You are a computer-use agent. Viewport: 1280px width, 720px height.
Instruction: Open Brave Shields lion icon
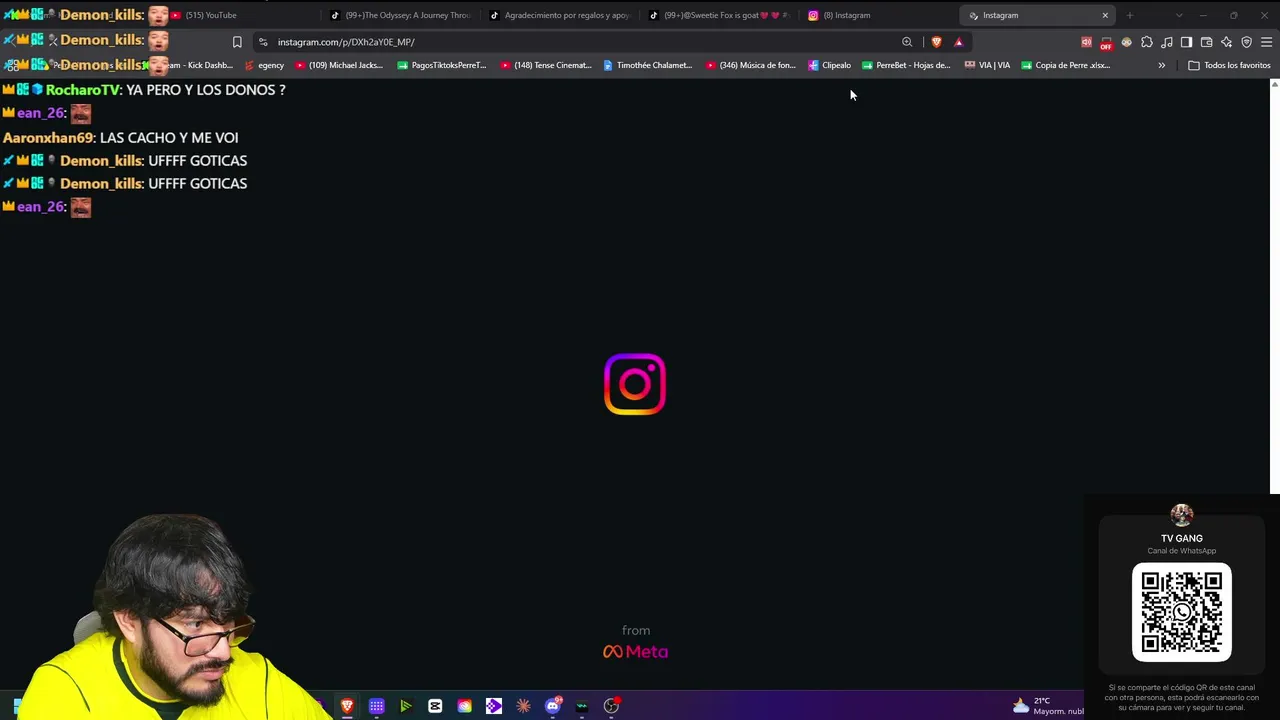pyautogui.click(x=936, y=42)
